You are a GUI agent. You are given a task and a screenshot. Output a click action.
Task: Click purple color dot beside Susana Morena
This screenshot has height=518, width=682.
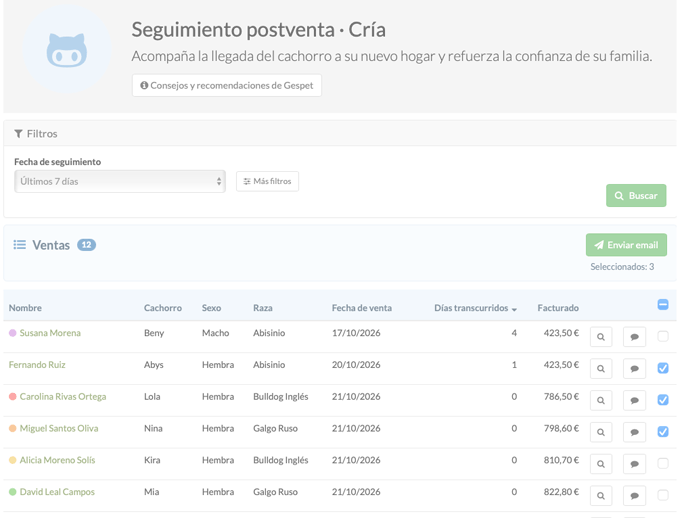(13, 333)
